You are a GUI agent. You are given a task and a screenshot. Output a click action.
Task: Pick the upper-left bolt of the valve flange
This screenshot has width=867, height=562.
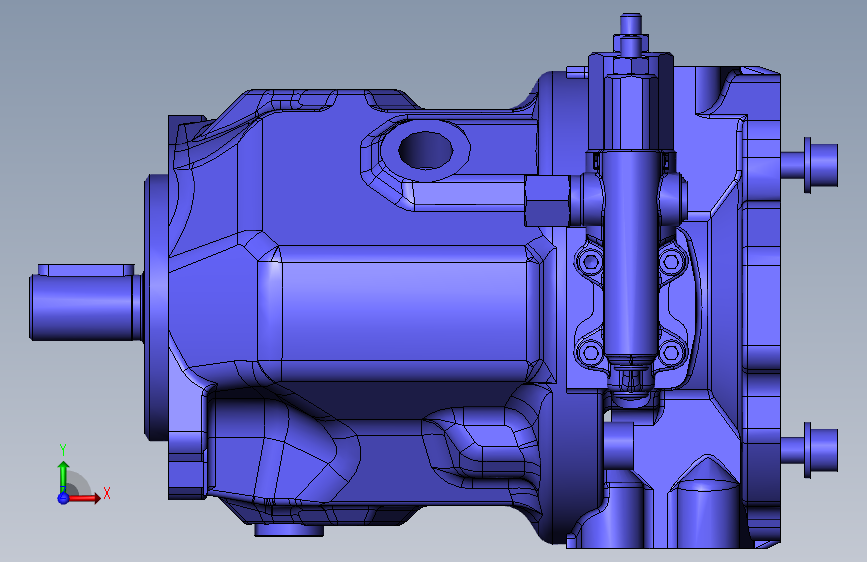click(589, 261)
